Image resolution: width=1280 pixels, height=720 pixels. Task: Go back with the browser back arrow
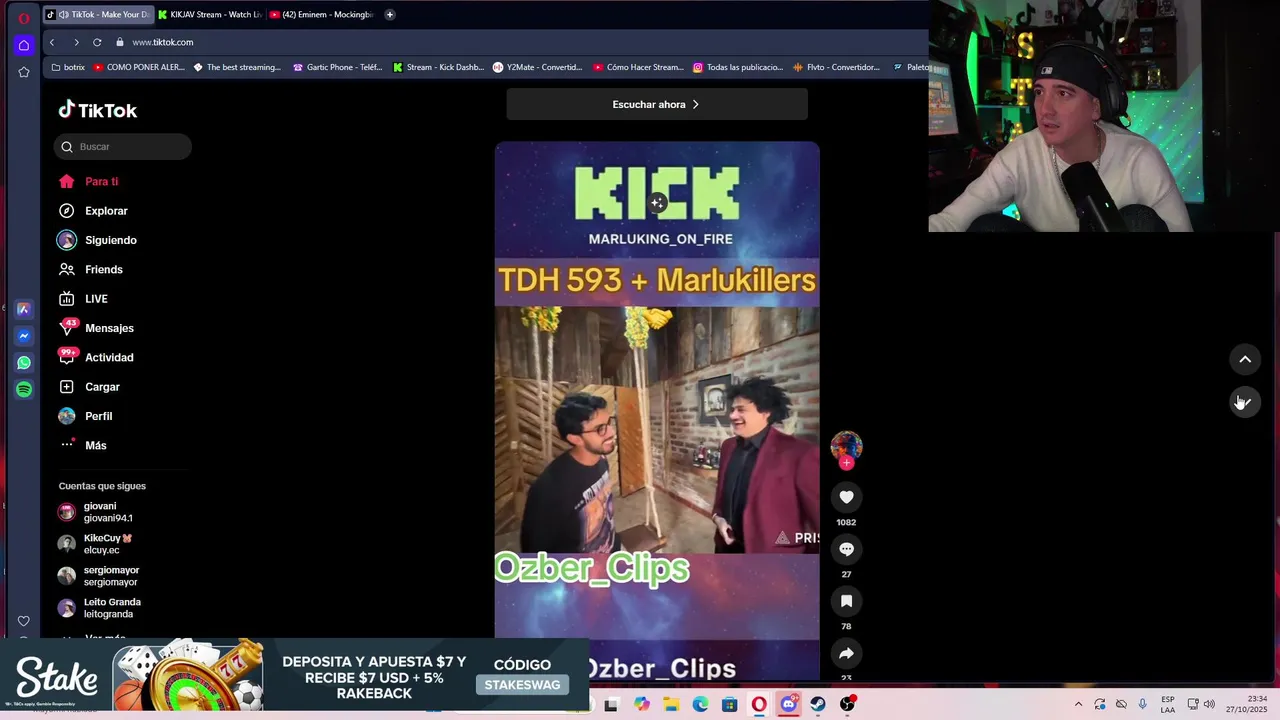click(x=52, y=42)
